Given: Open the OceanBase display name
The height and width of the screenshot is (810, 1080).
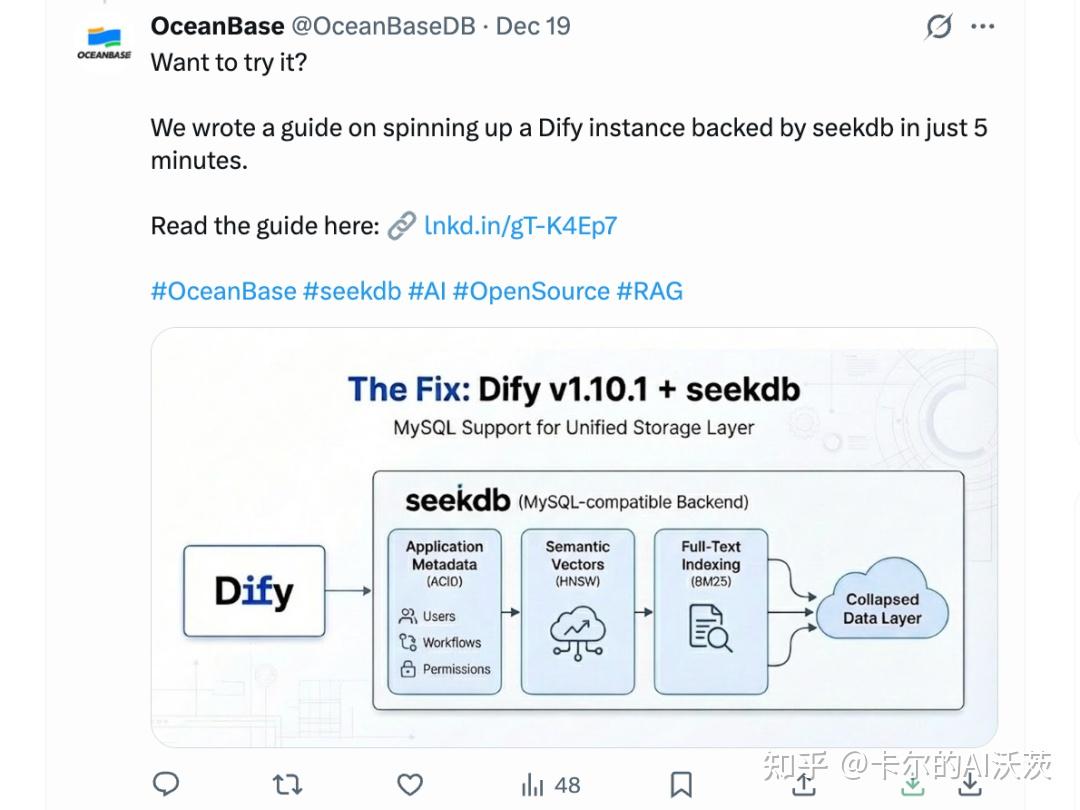Looking at the screenshot, I should point(218,26).
